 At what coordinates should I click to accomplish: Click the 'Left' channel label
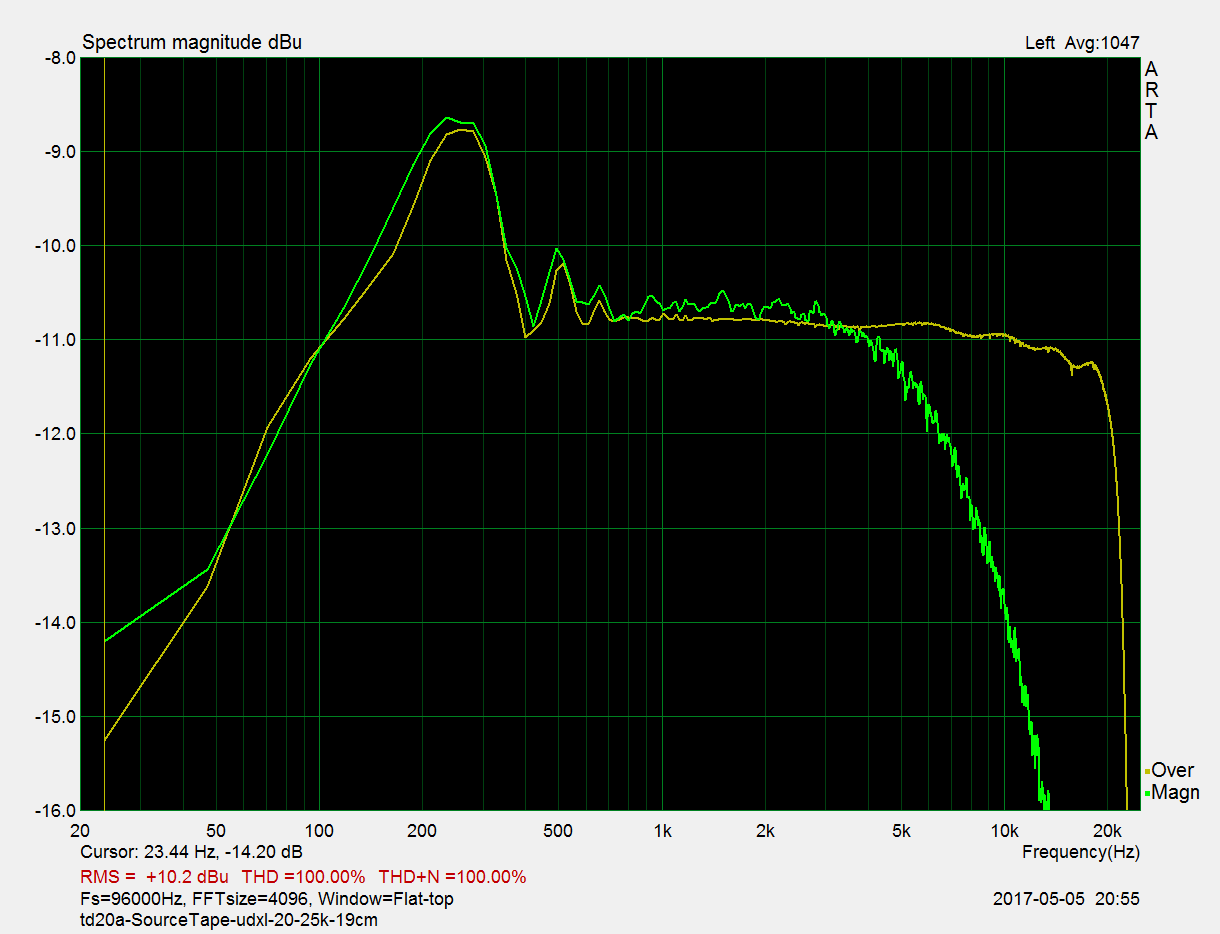(1040, 42)
